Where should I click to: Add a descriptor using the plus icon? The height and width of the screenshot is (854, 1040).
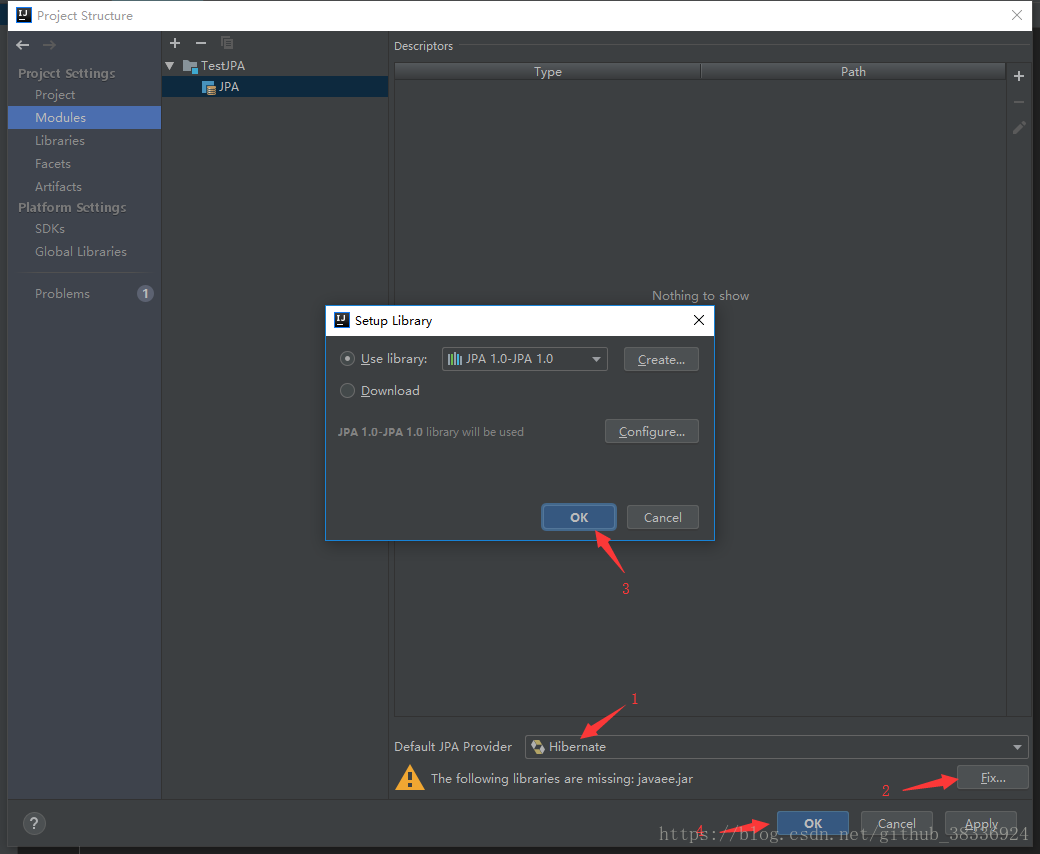click(x=1019, y=76)
